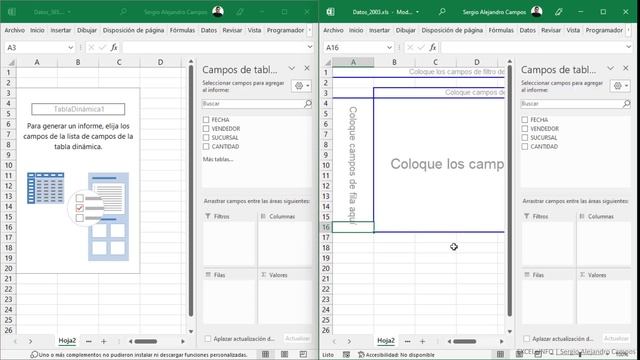
Task: Switch to Normal view in Datos_365 status bar
Action: 265,354
